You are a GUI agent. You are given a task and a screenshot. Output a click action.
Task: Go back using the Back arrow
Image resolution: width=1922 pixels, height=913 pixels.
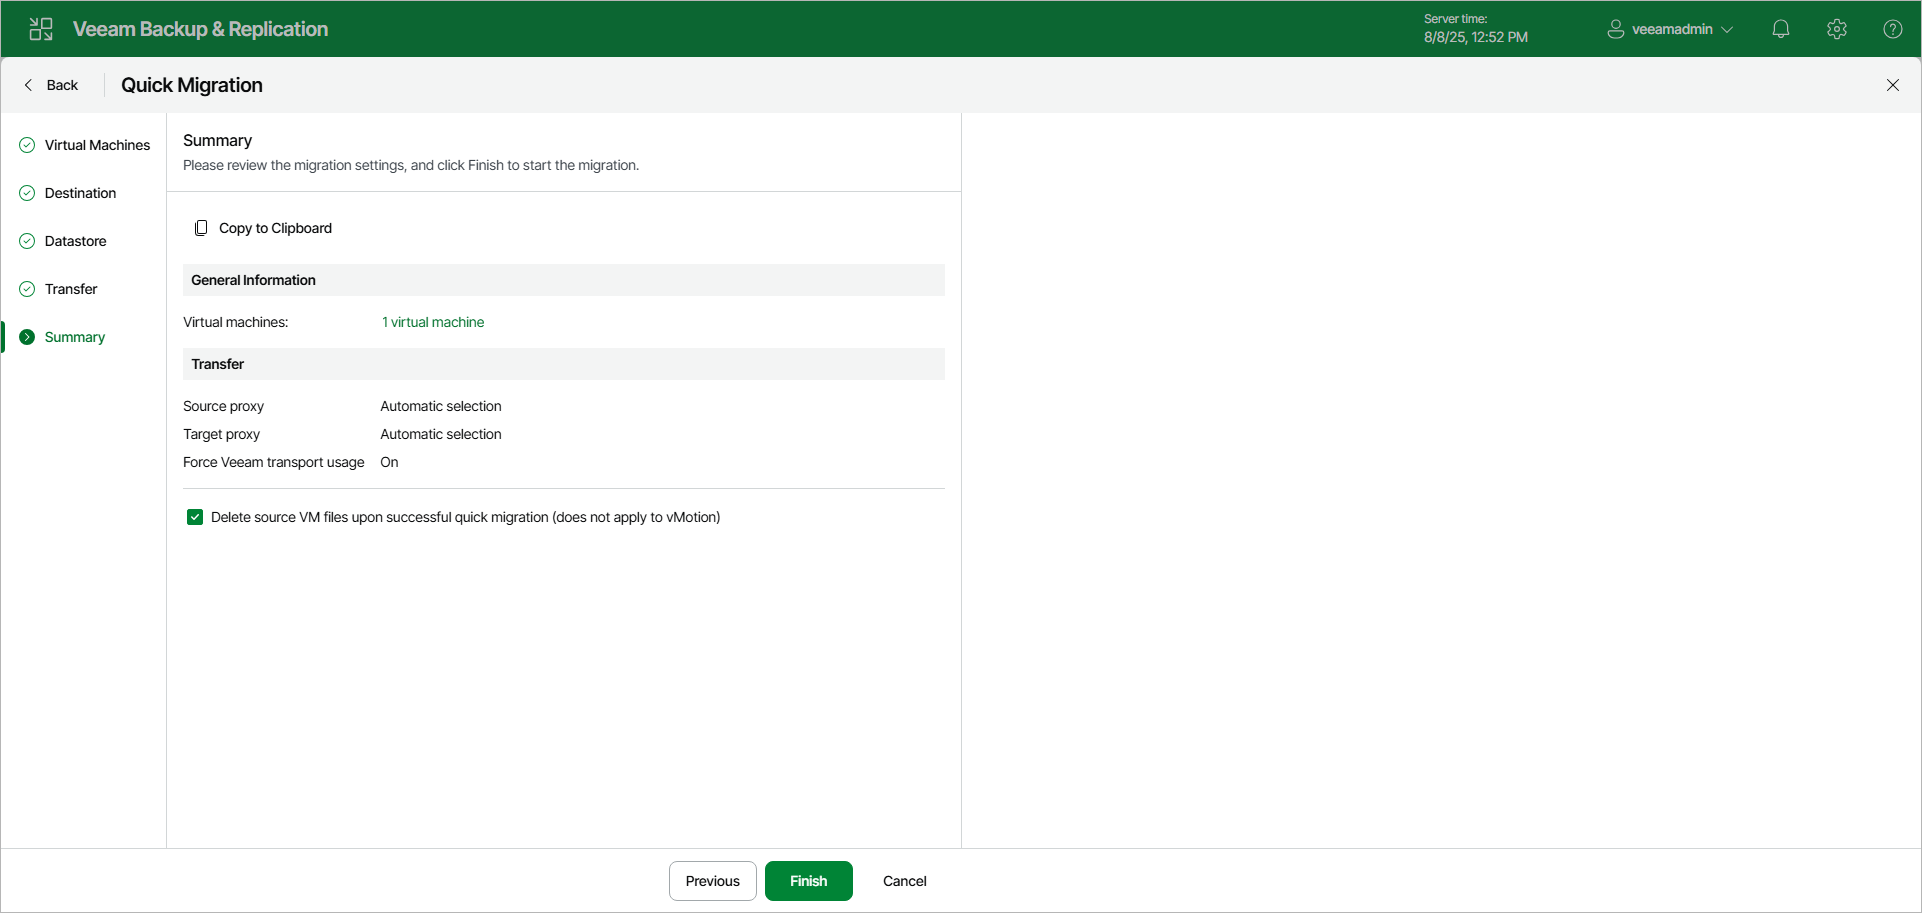tap(50, 85)
